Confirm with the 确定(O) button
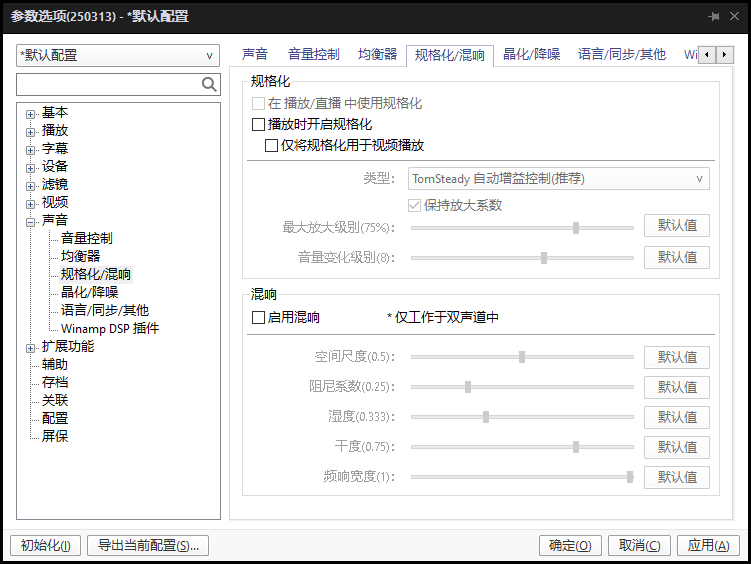The height and width of the screenshot is (564, 751). (570, 545)
